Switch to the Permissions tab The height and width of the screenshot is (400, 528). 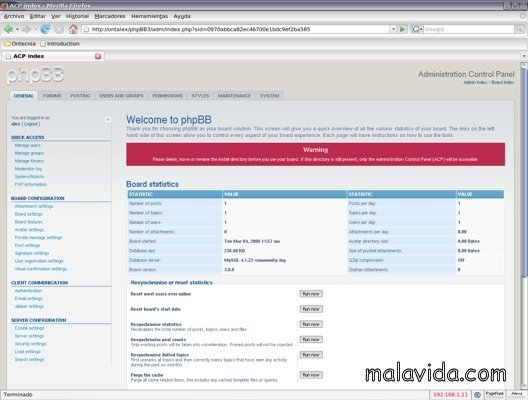[x=167, y=96]
